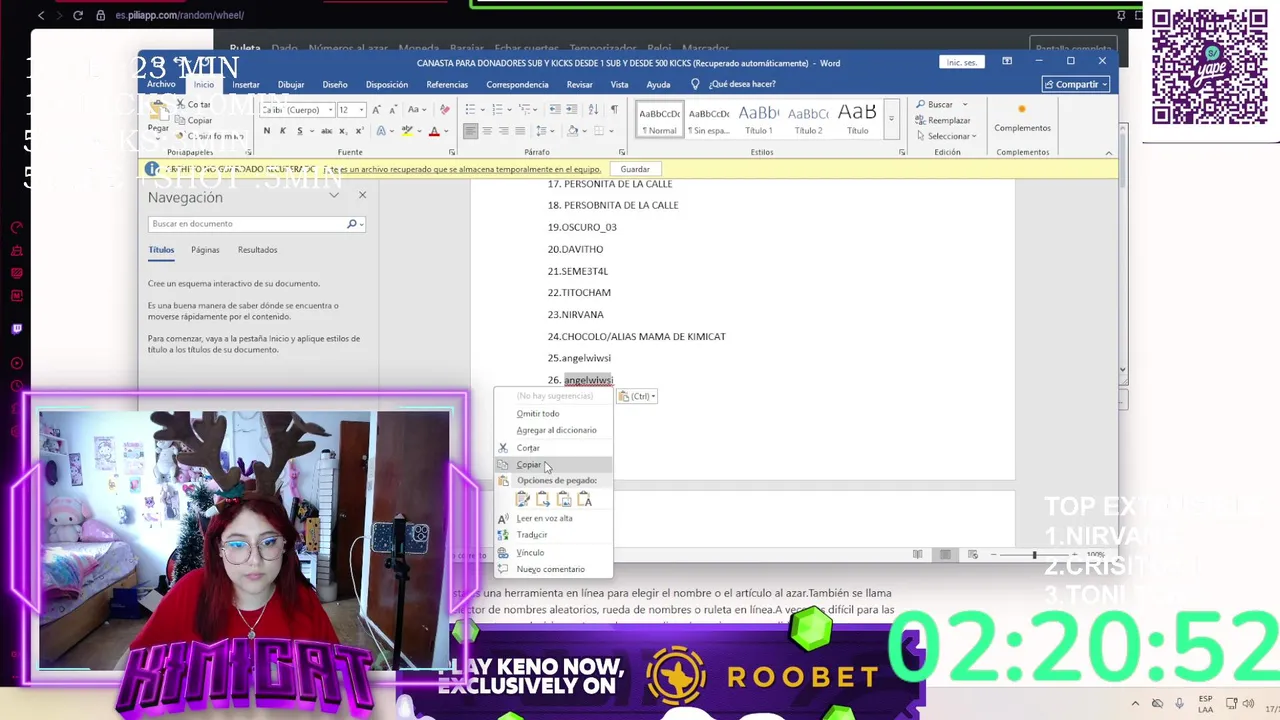Switch to Web Layout view in status bar
This screenshot has width=1280, height=720.
point(971,554)
